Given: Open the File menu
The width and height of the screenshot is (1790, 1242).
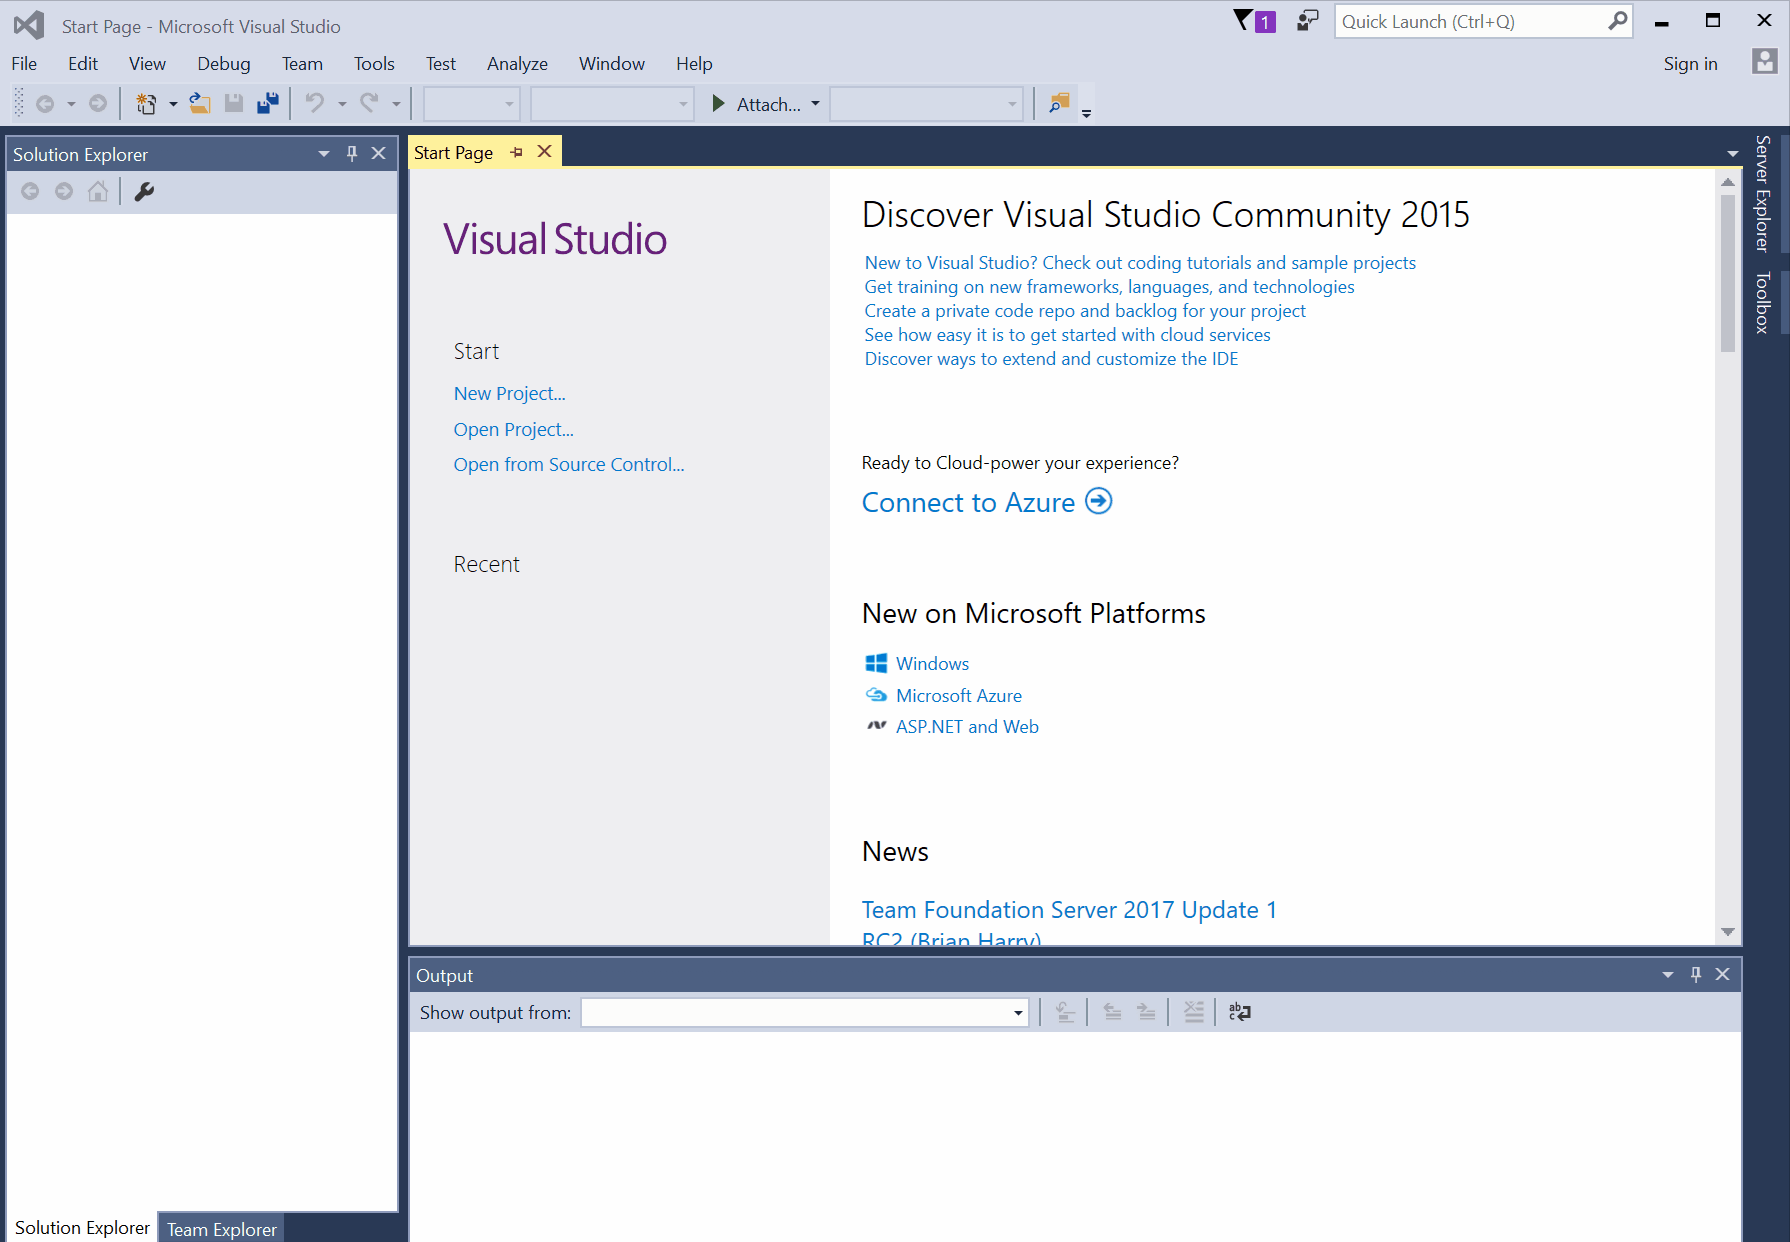Looking at the screenshot, I should [24, 64].
